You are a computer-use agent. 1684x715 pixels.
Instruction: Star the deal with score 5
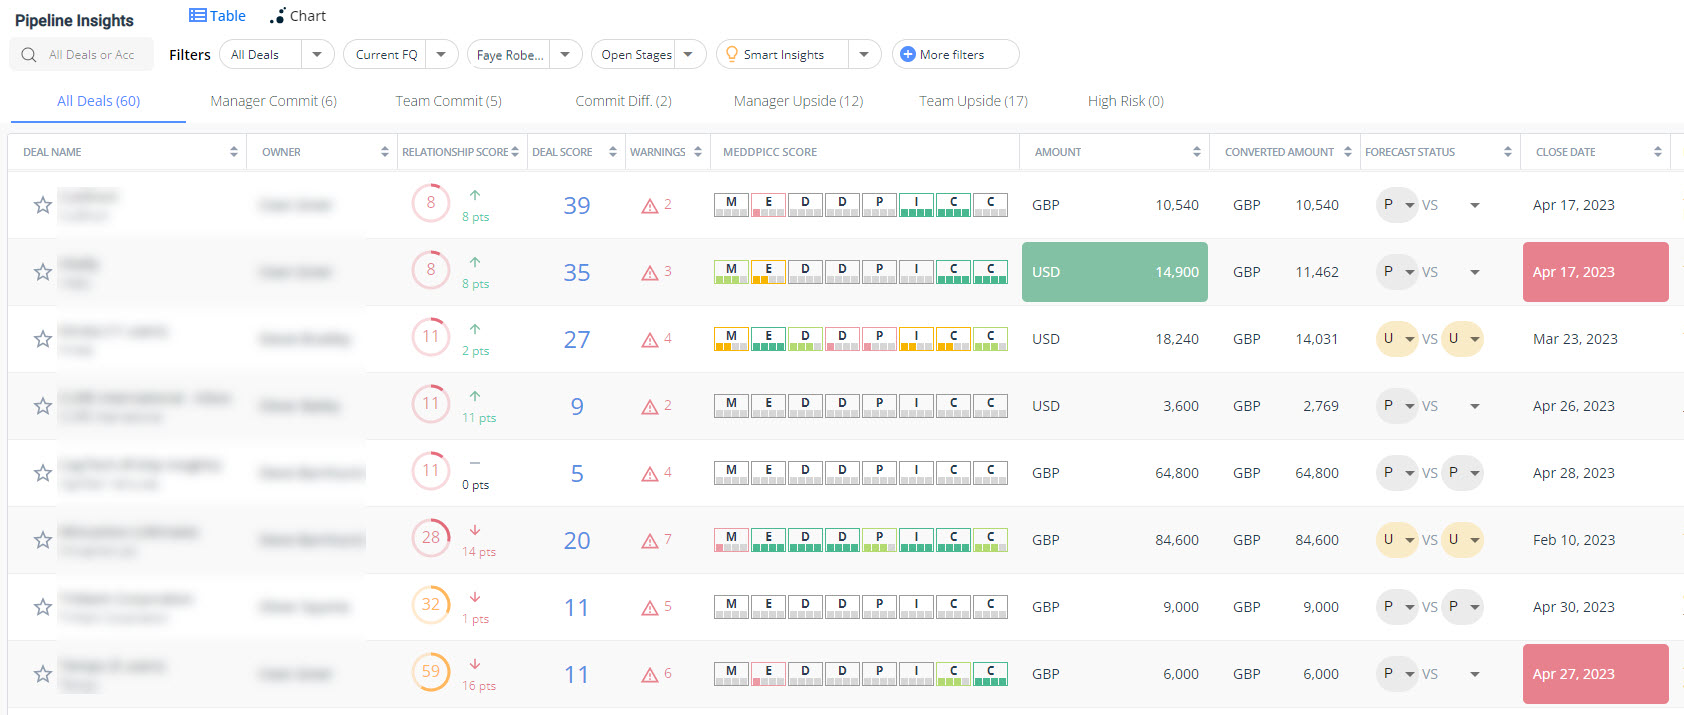pos(42,473)
